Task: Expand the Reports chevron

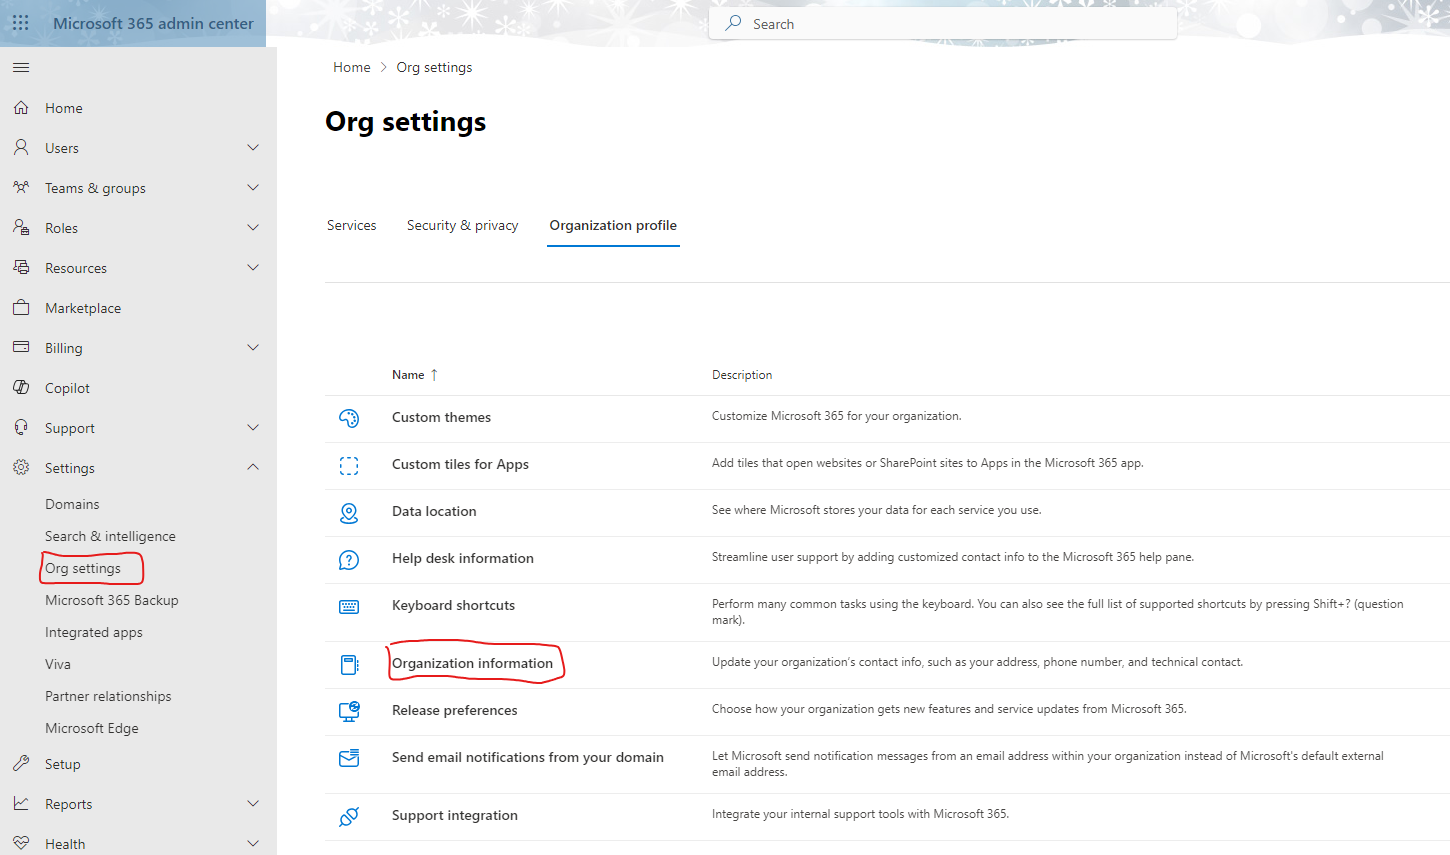Action: coord(253,803)
